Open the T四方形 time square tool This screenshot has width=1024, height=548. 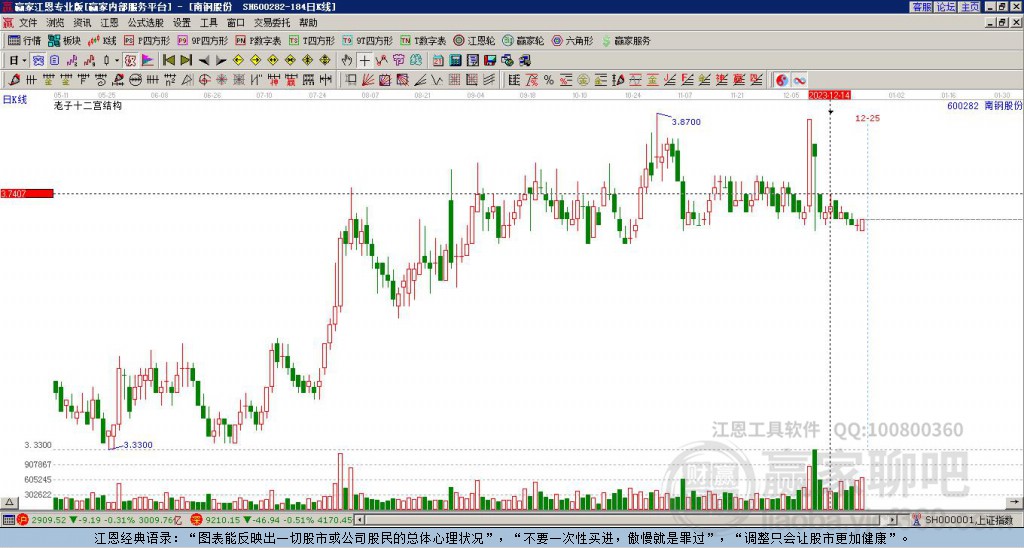coord(311,40)
